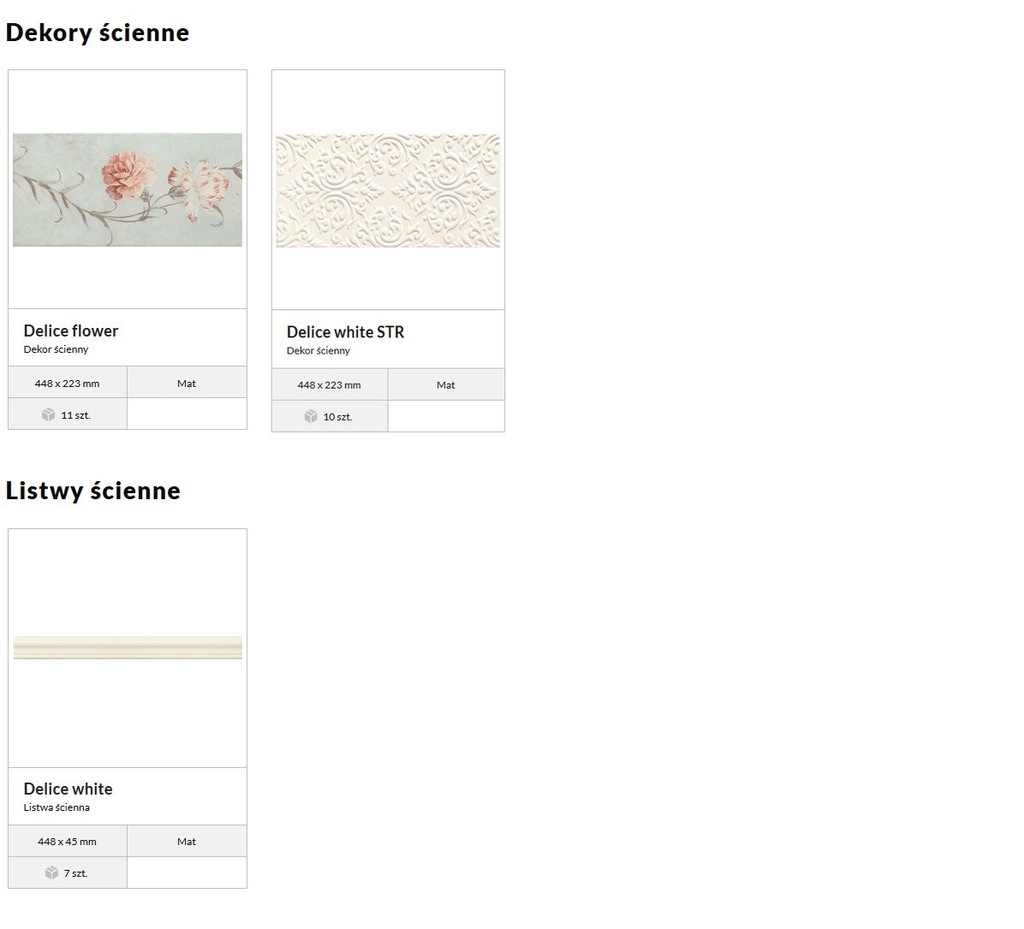Open the Delice white STR tile image
The width and height of the screenshot is (1024, 929).
[x=388, y=191]
